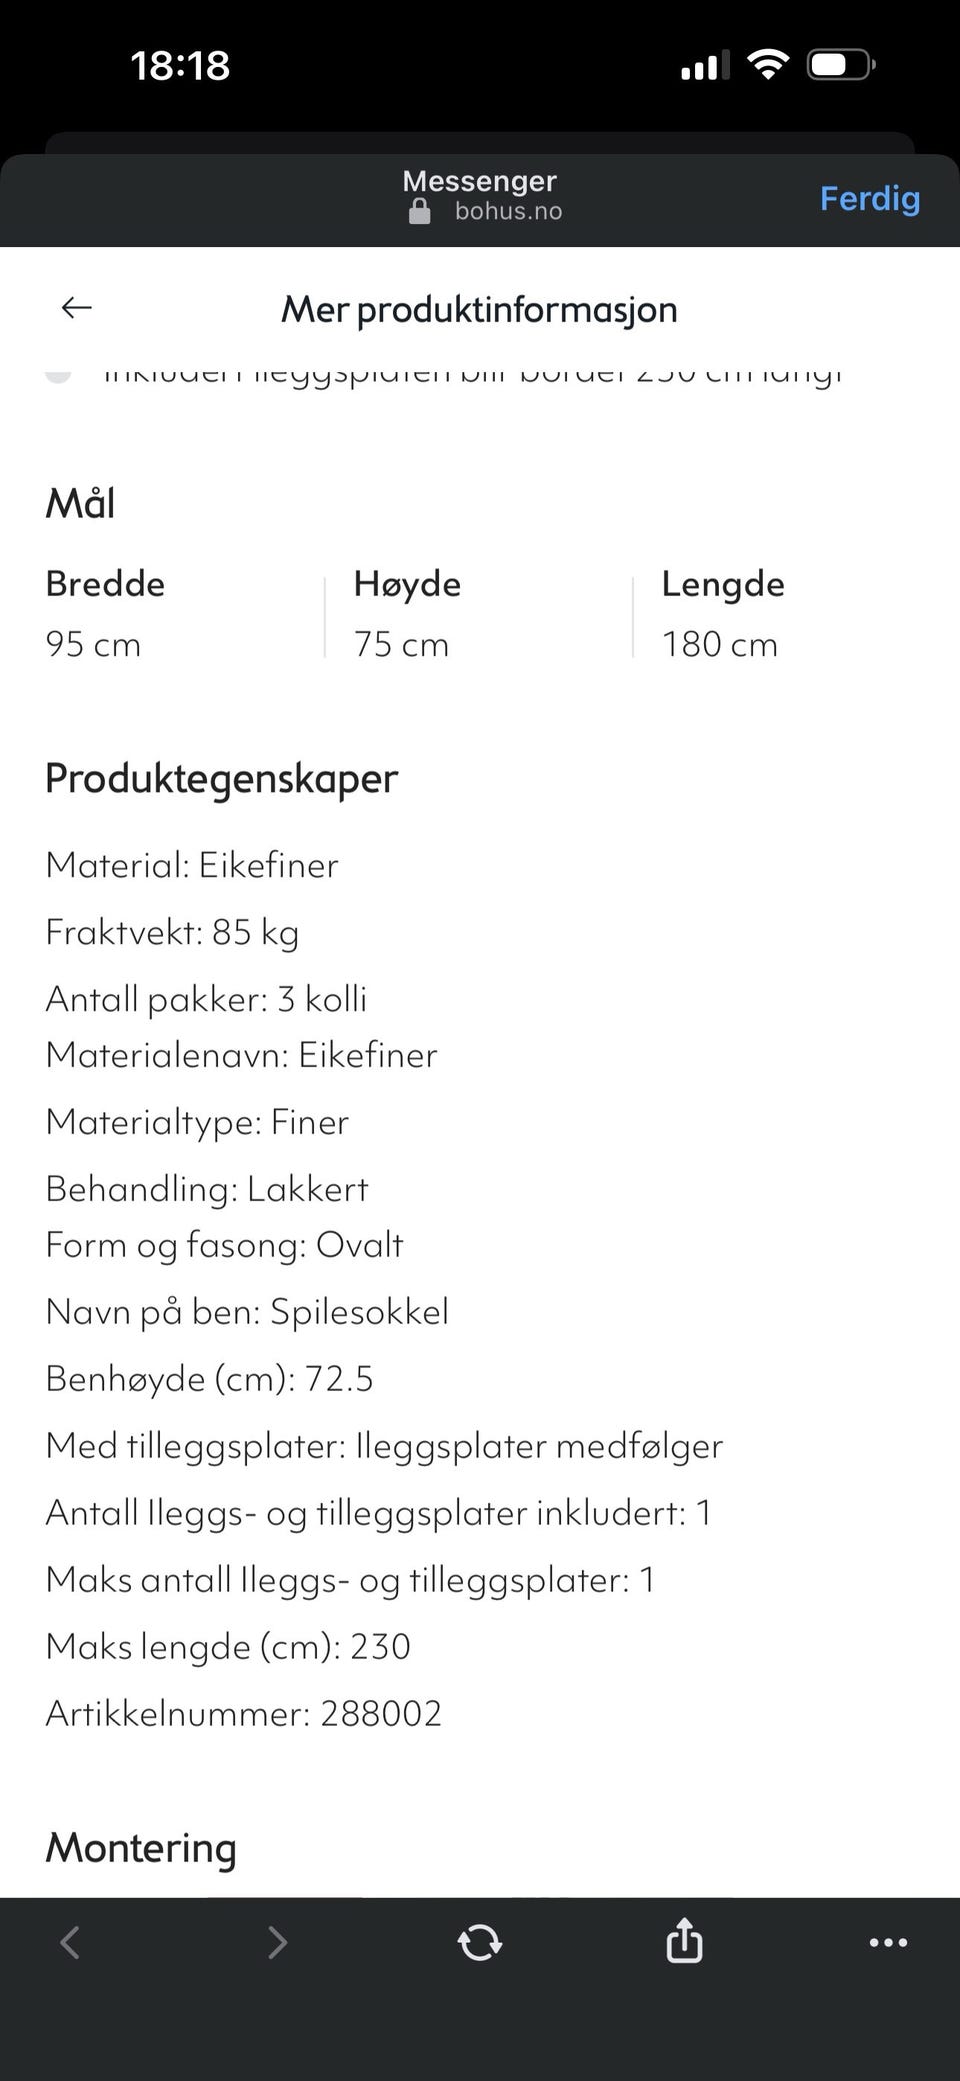960x2081 pixels.
Task: Tap the Wi-Fi icon in status bar
Action: point(767,63)
